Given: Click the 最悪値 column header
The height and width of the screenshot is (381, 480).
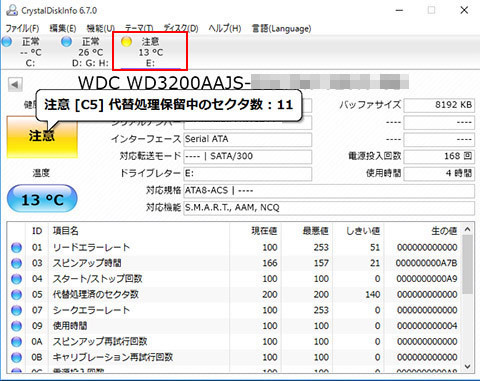Looking at the screenshot, I should click(307, 231).
